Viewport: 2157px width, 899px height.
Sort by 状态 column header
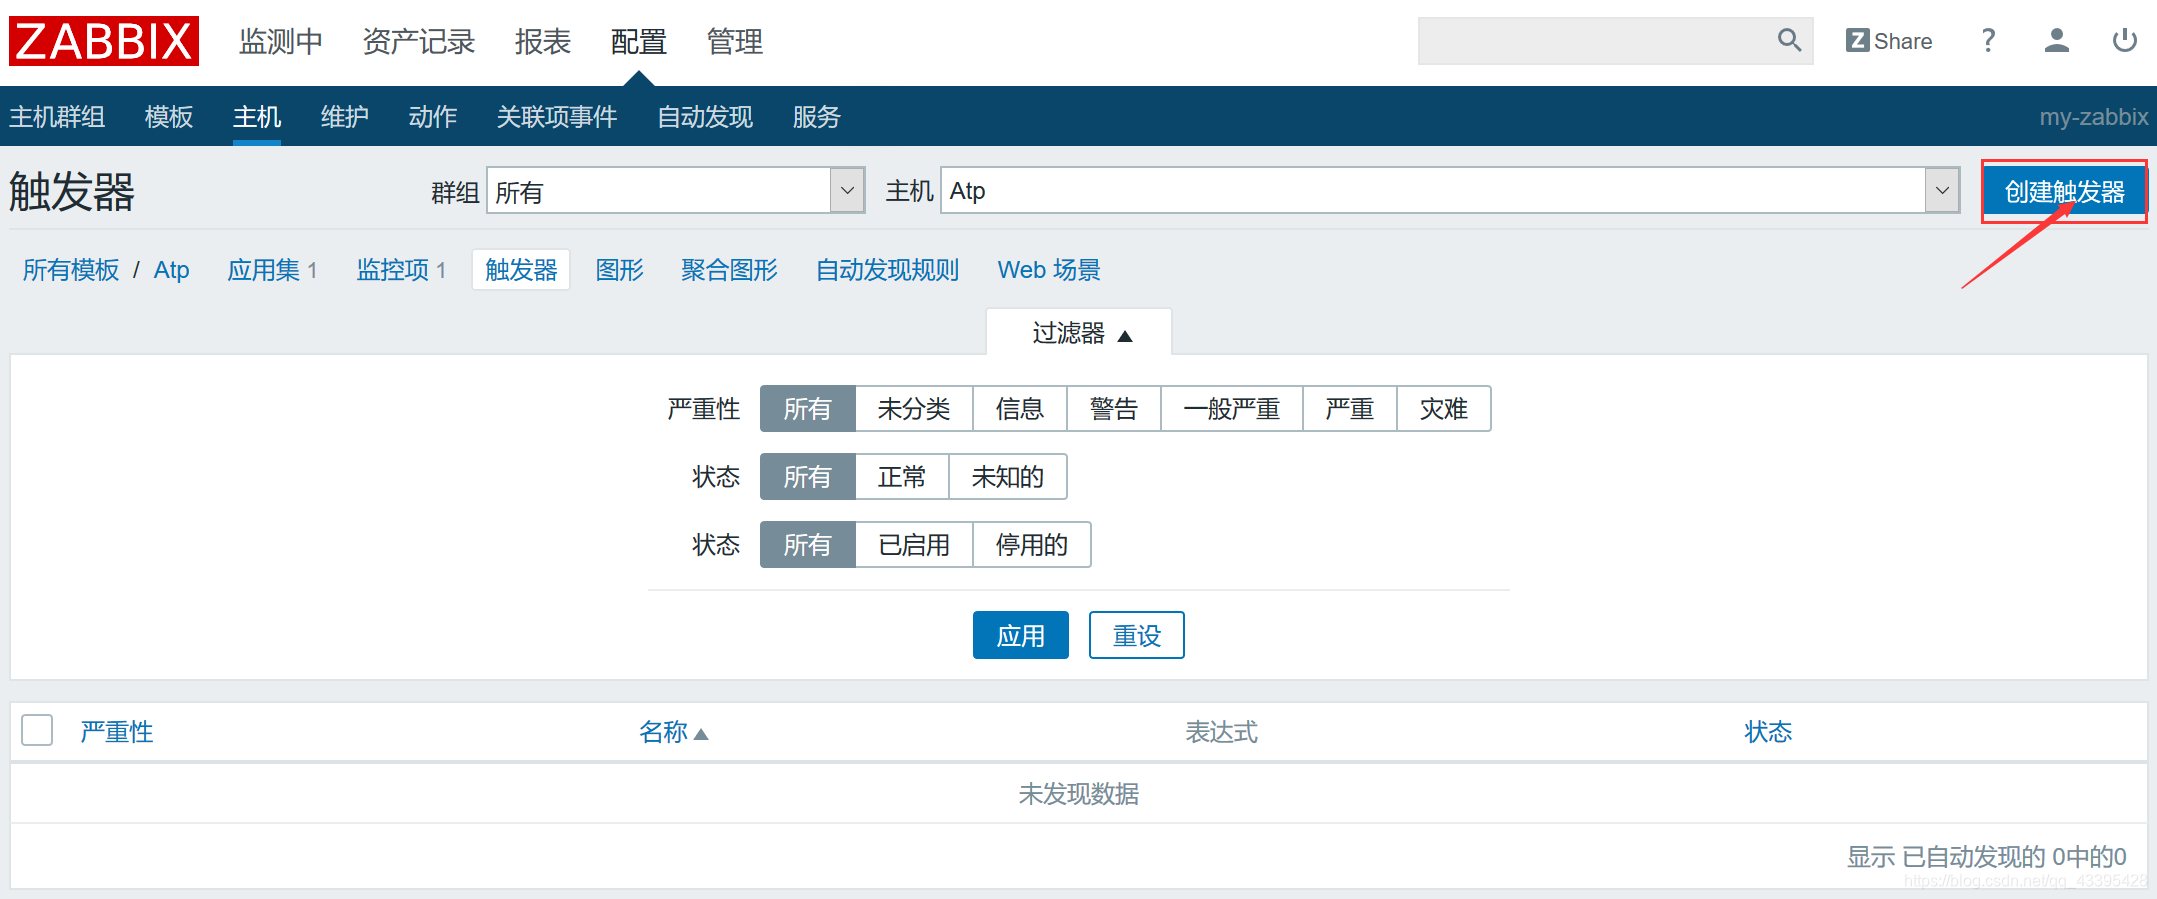[1768, 732]
